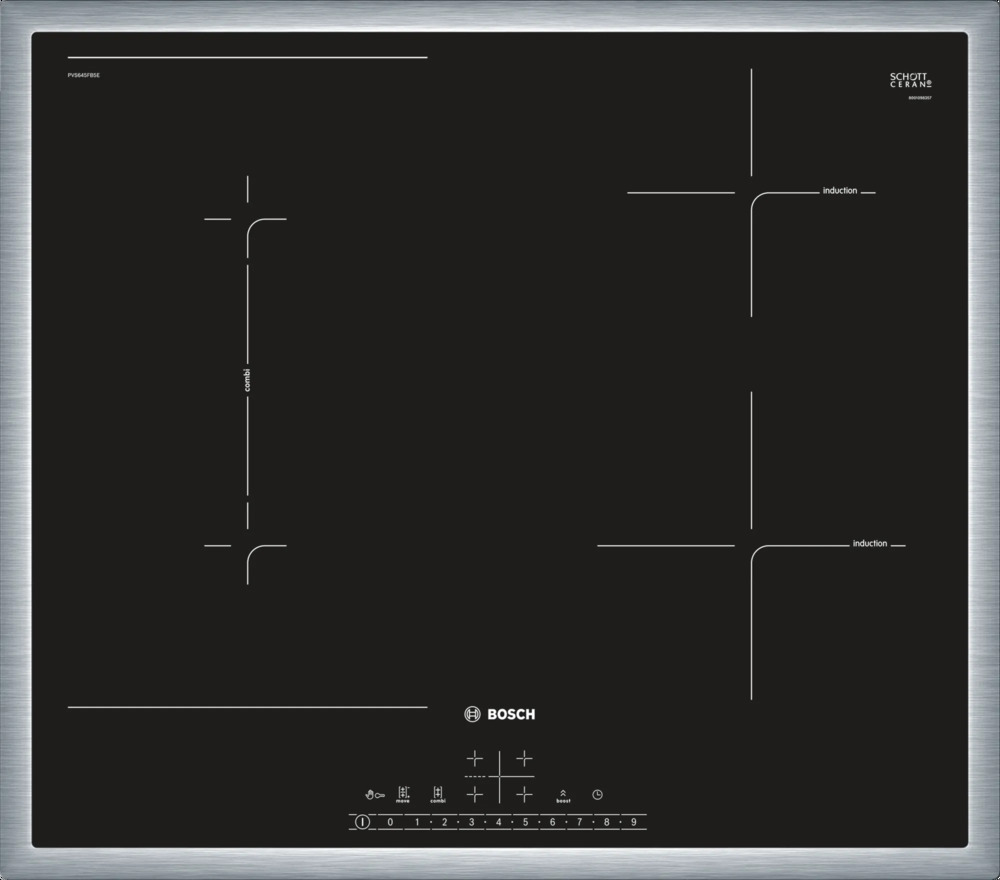The height and width of the screenshot is (880, 1000).
Task: Set power level 5 on the slider
Action: pyautogui.click(x=526, y=822)
